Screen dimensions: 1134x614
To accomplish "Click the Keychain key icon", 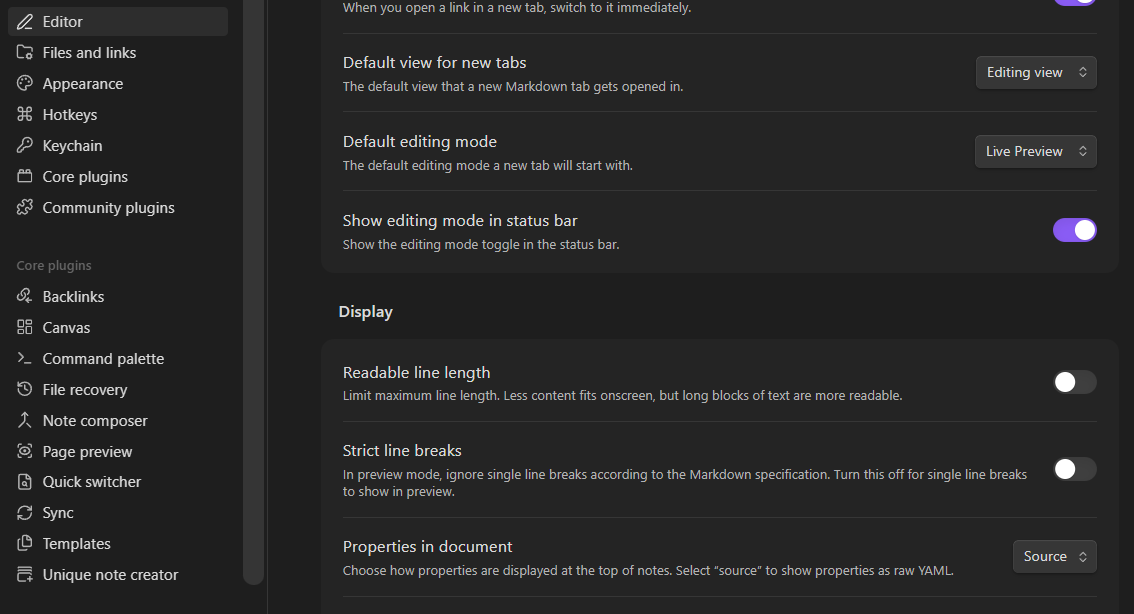I will pyautogui.click(x=25, y=146).
